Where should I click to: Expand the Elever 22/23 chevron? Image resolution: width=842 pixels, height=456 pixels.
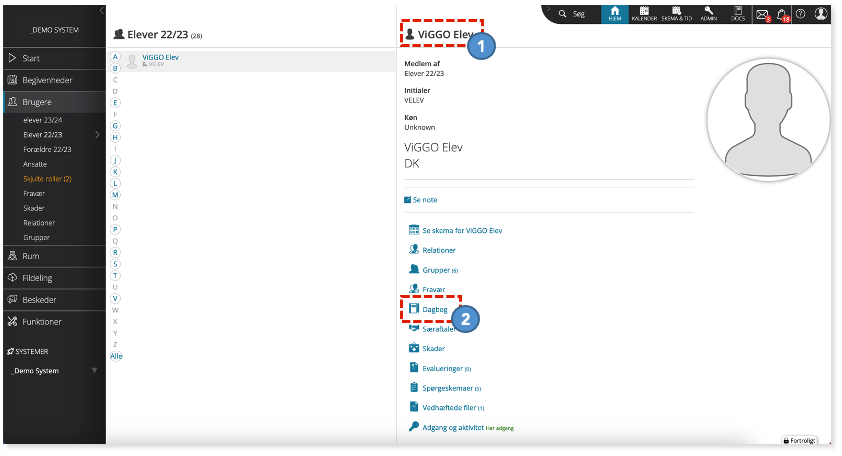click(97, 135)
